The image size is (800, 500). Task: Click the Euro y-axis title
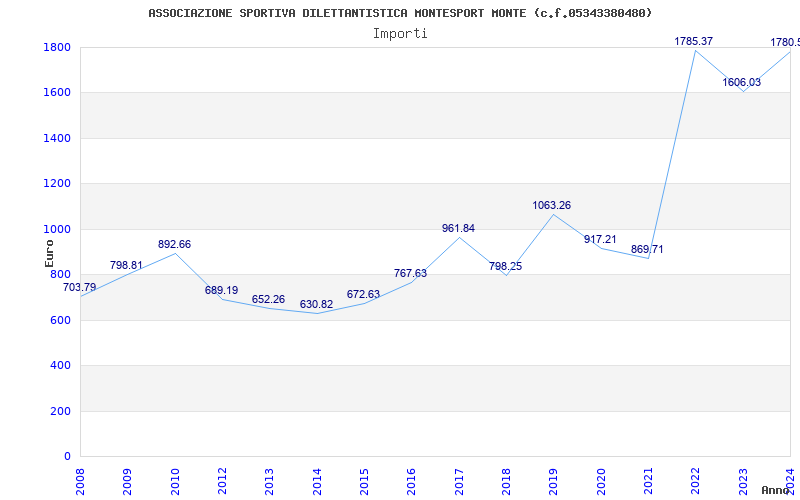tap(50, 252)
